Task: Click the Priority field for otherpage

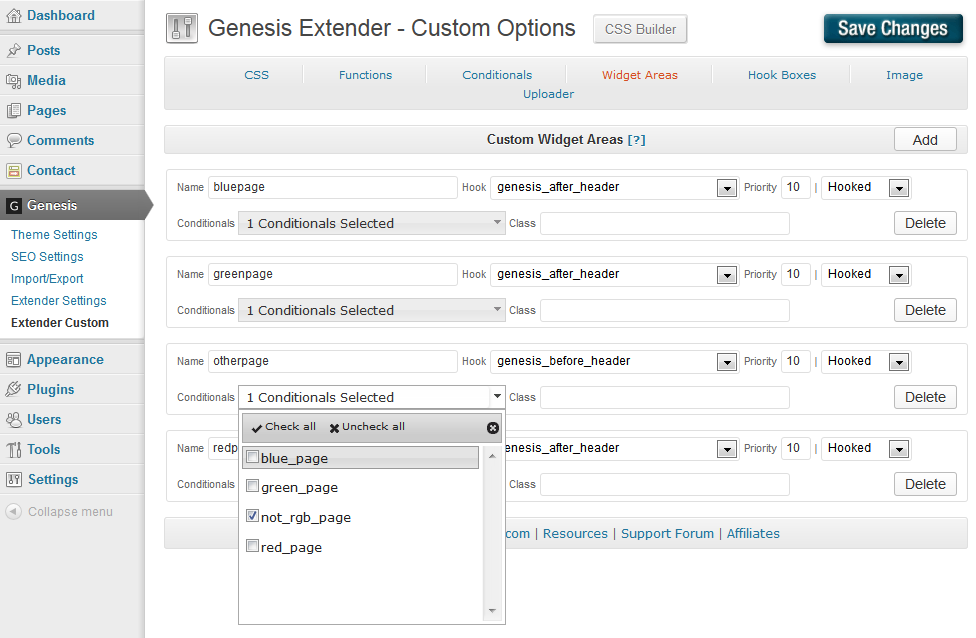Action: click(x=795, y=362)
